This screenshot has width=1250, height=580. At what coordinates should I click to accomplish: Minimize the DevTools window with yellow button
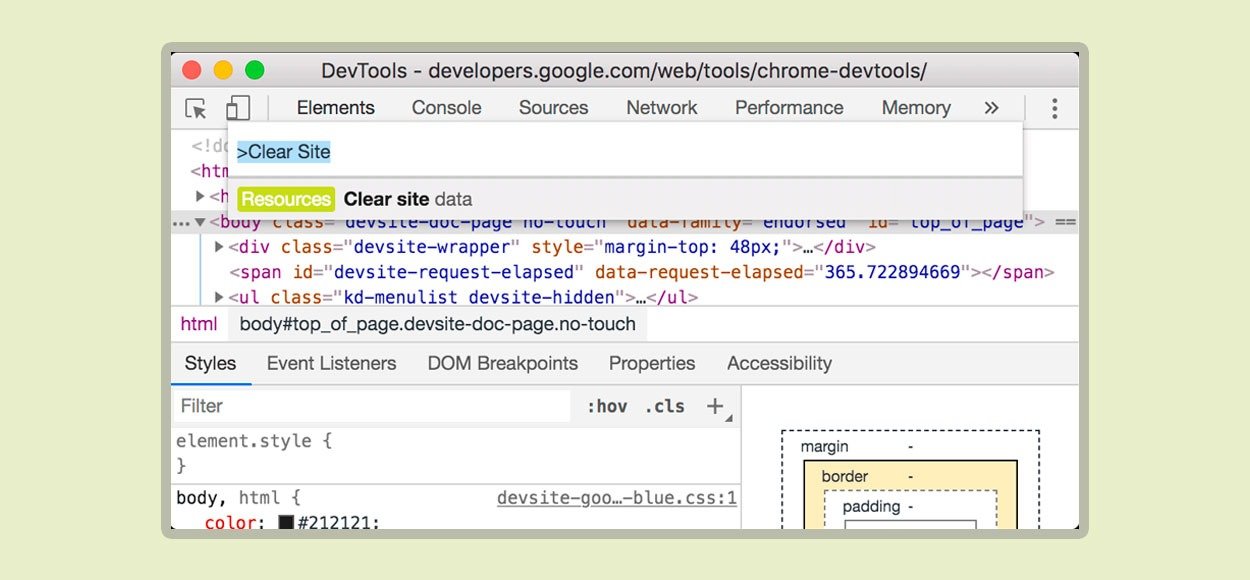tap(223, 70)
